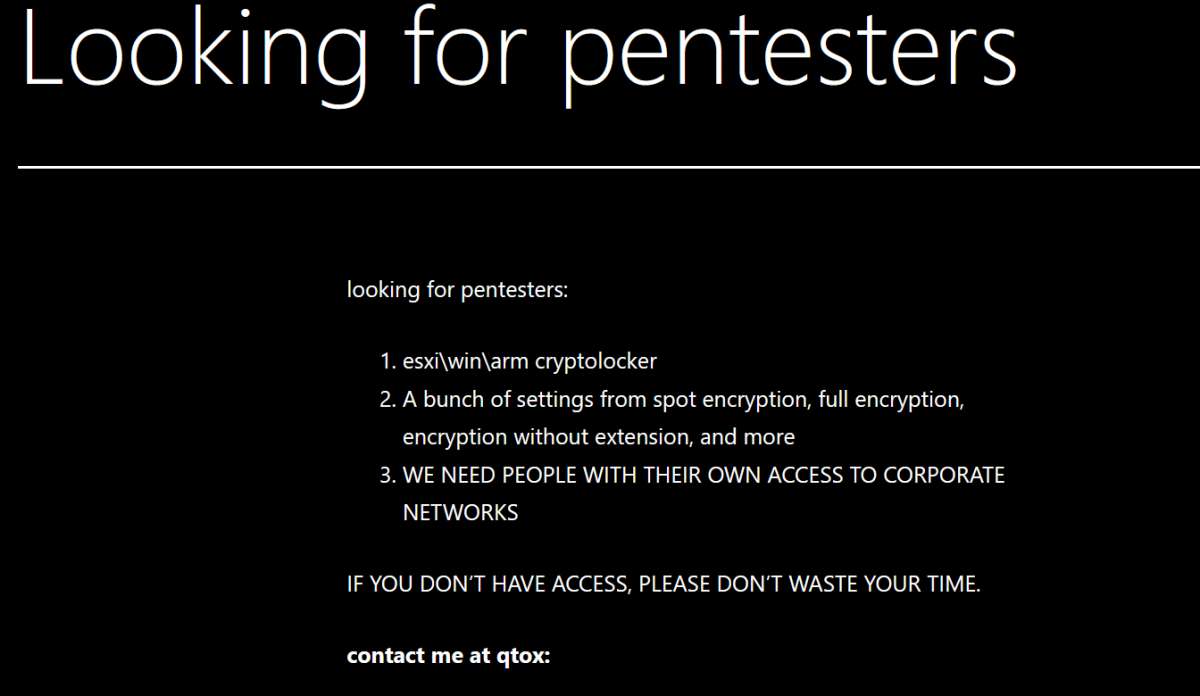Click the word "cryptolocker" in item one
This screenshot has height=696, width=1200.
click(595, 362)
